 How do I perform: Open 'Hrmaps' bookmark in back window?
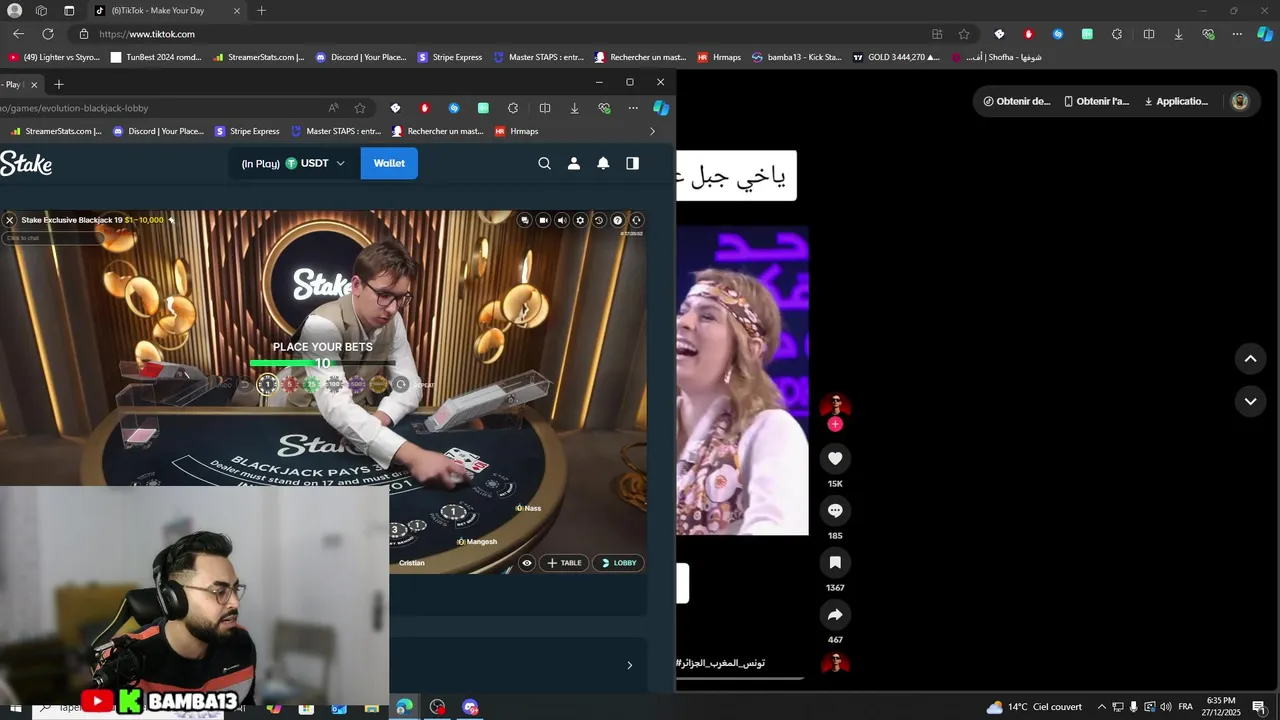[719, 57]
